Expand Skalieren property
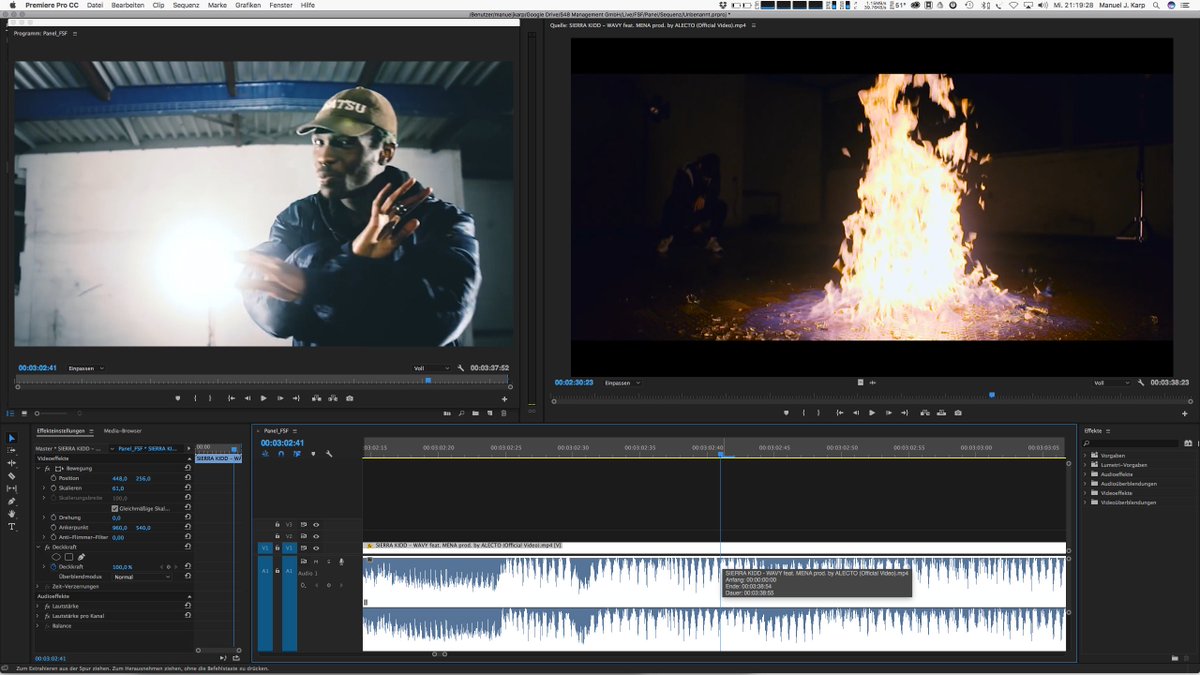Viewport: 1200px width, 675px height. tap(45, 488)
